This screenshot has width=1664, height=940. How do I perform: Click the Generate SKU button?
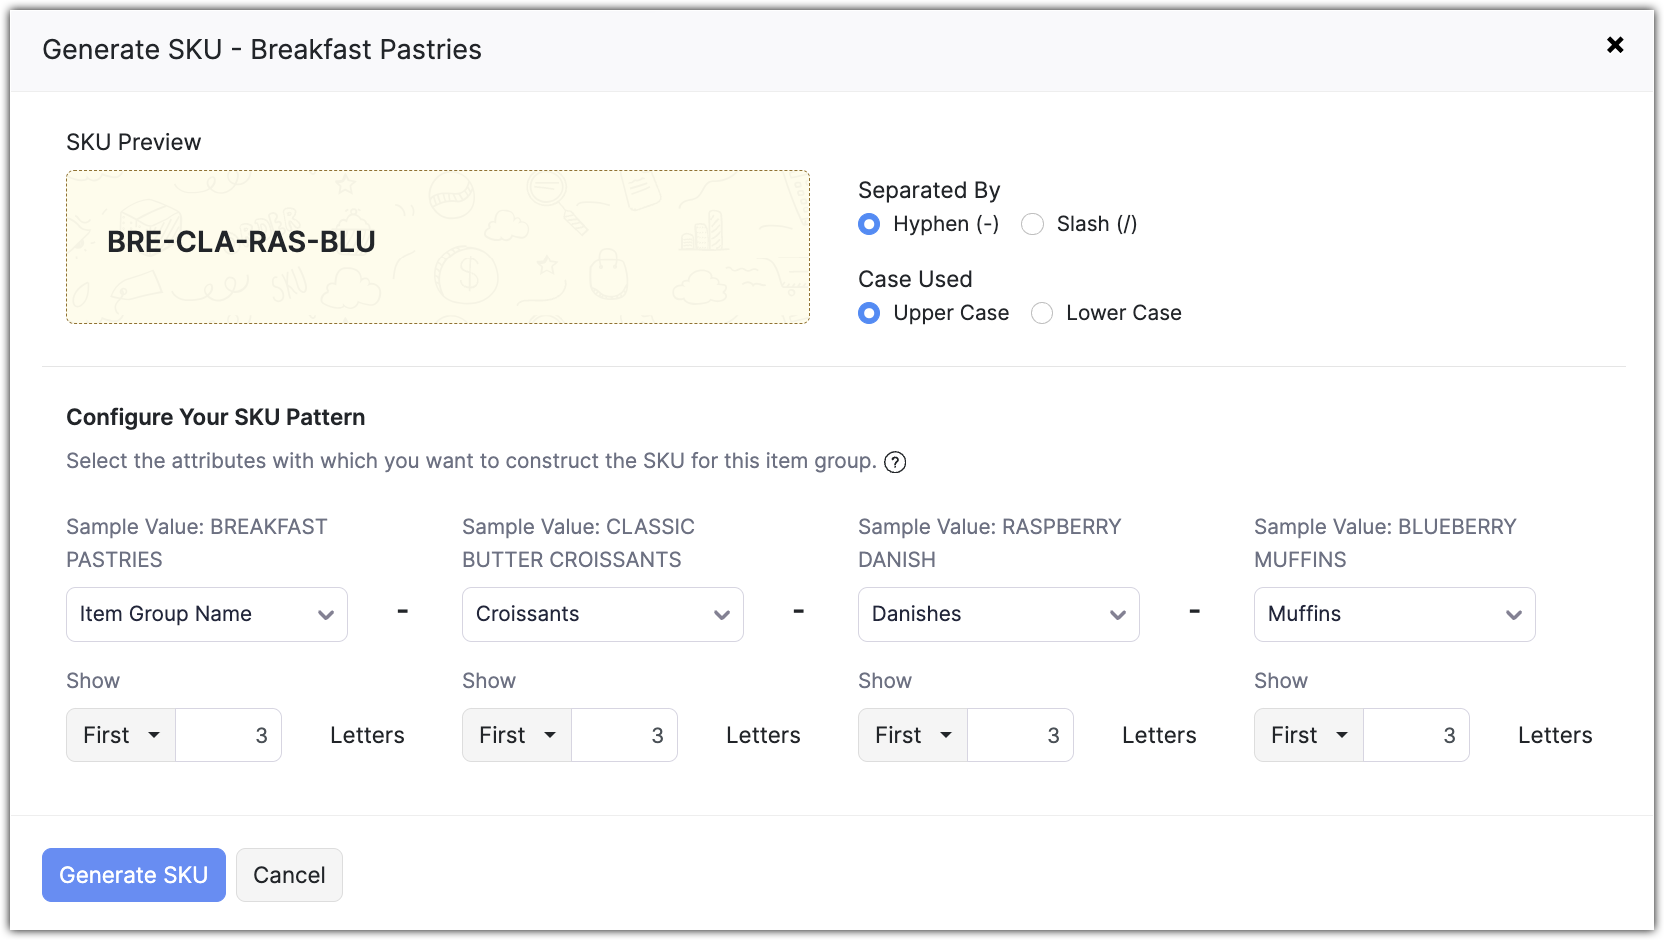click(134, 875)
